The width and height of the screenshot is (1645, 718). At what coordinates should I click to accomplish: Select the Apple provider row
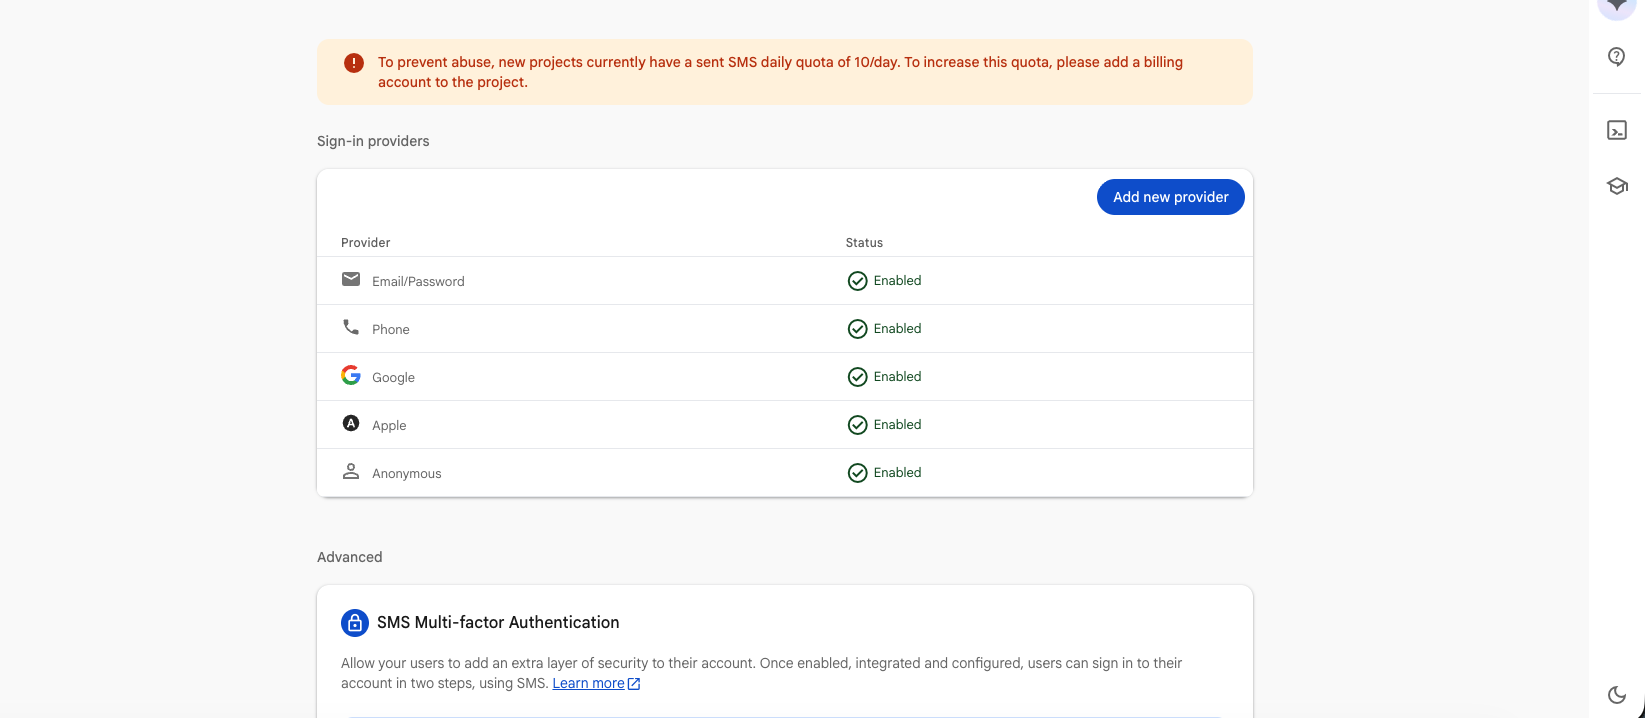point(784,425)
